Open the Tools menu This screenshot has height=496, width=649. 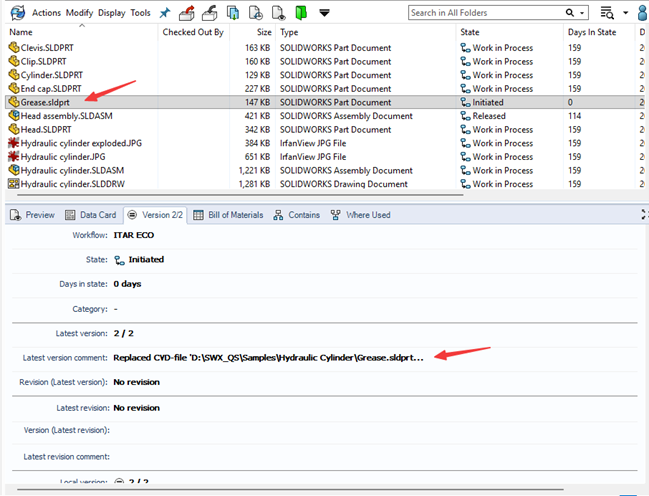coord(140,13)
